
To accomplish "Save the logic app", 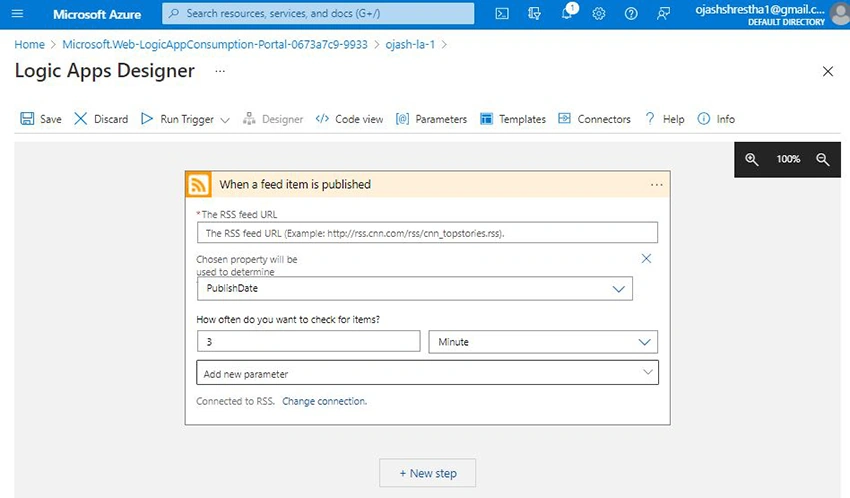I will 41,119.
